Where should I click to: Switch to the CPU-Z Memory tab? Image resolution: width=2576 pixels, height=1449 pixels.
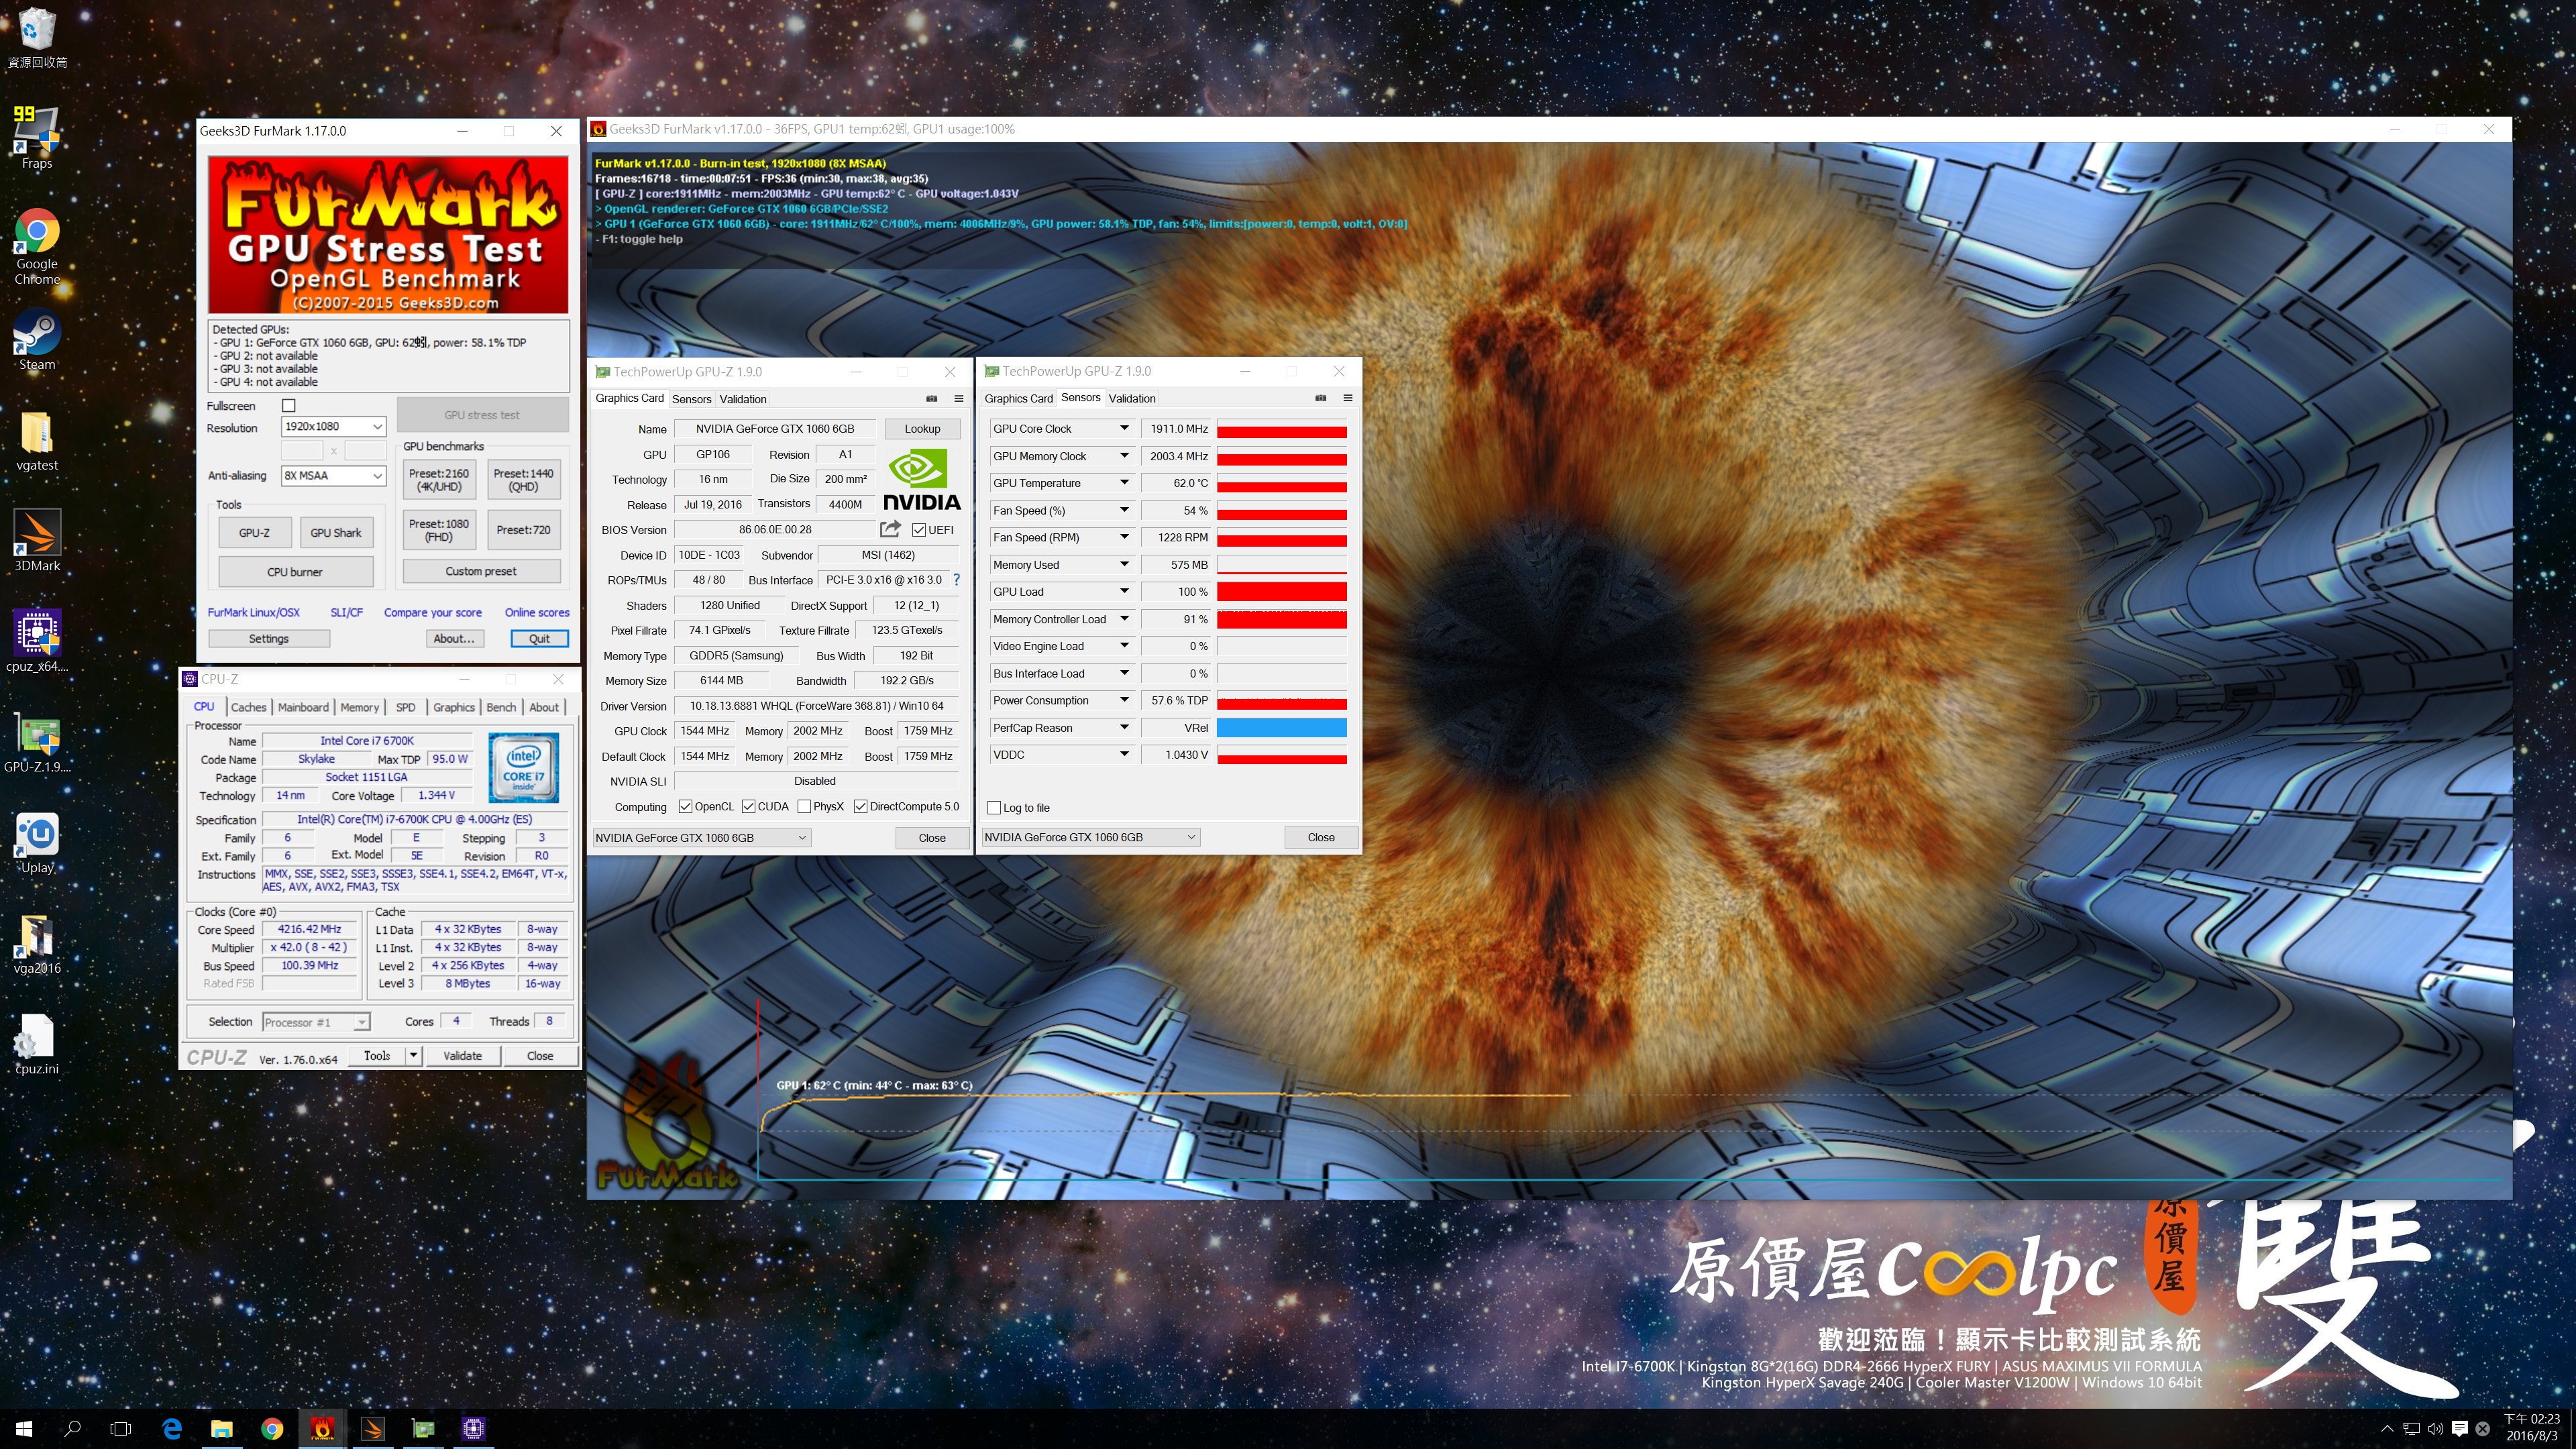pyautogui.click(x=360, y=707)
